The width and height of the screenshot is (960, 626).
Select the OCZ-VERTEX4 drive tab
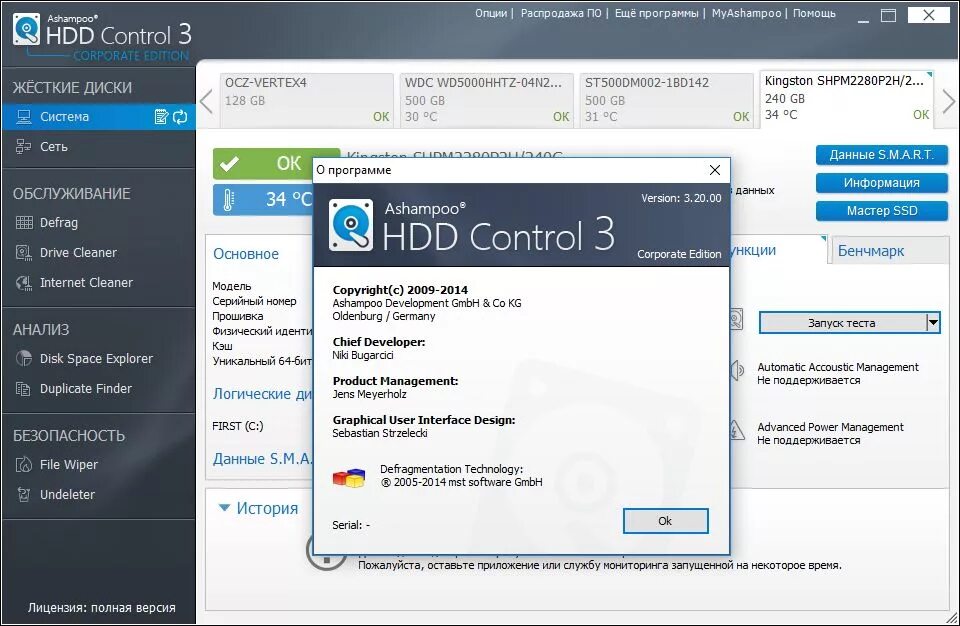(306, 100)
